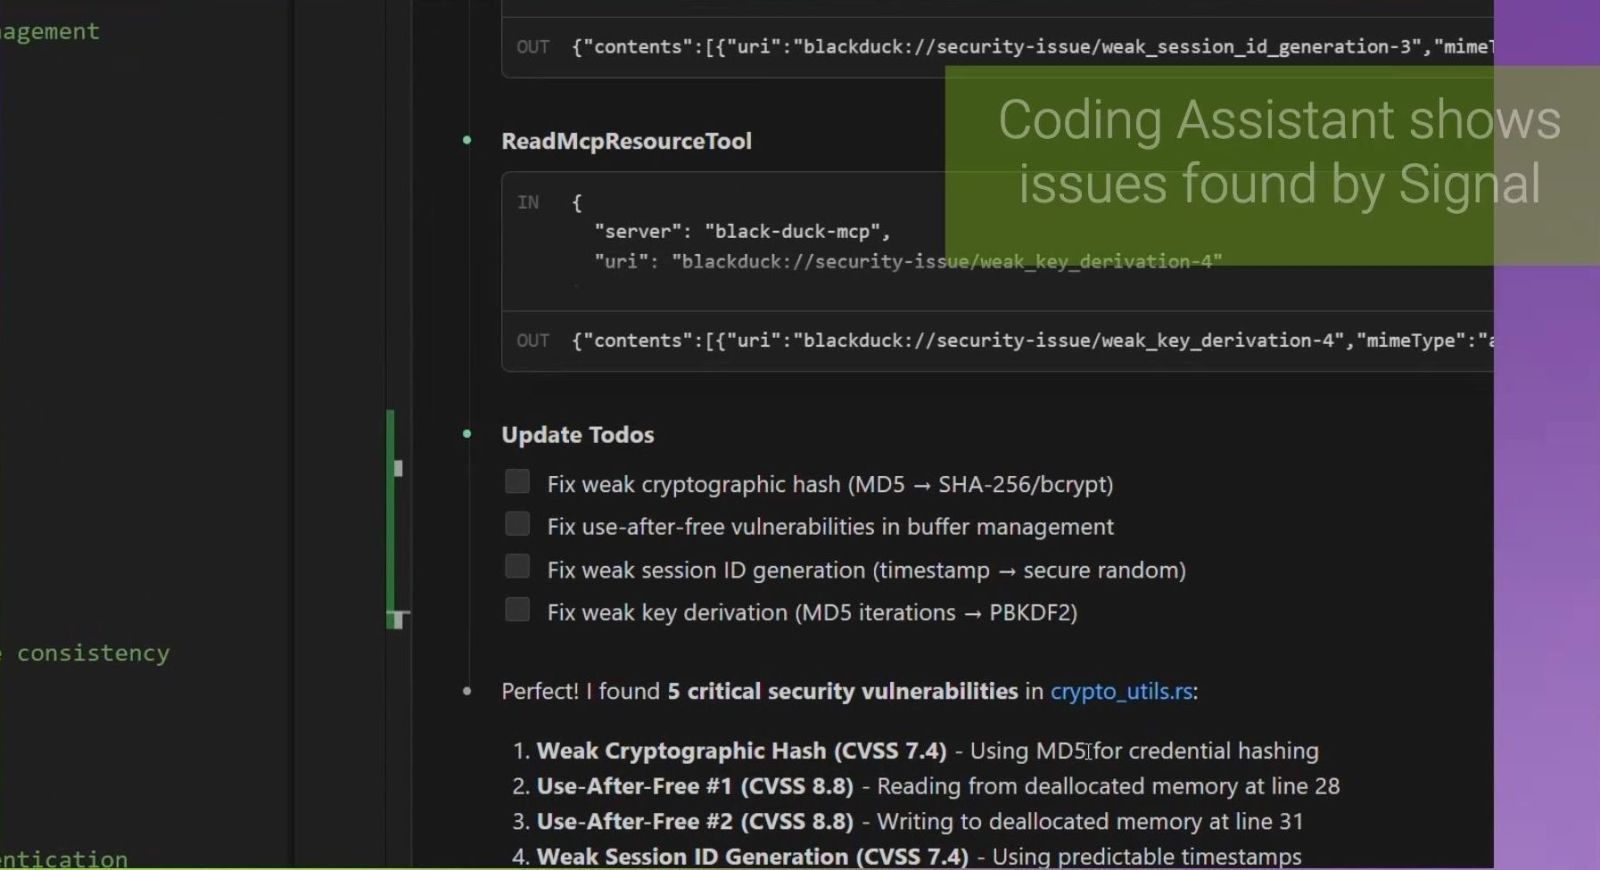Select the Weak Cryptographic Hash (CVSS 7.4) item
Viewport: 1600px width, 870px height.
741,751
